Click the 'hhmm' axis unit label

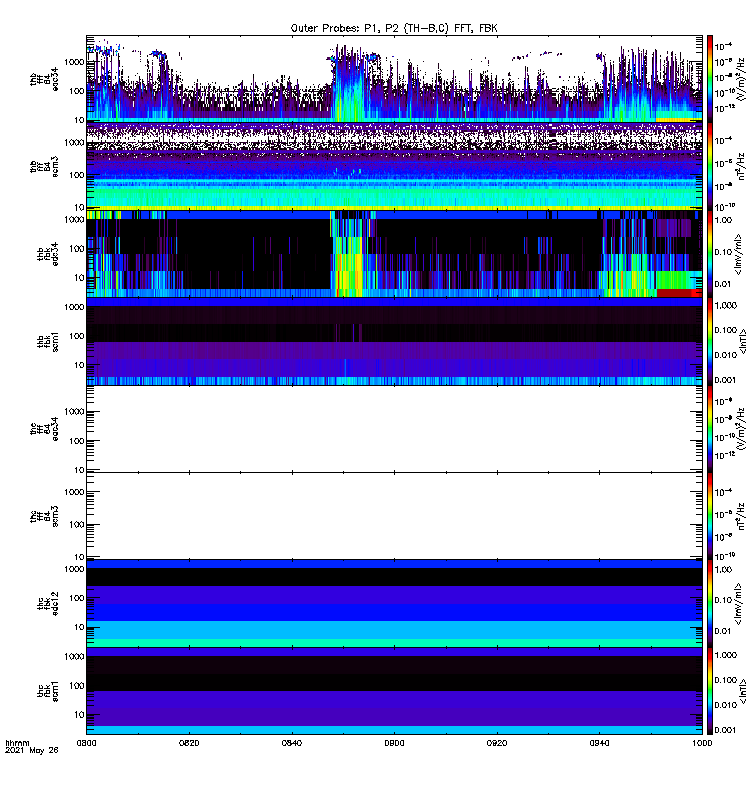click(x=17, y=743)
